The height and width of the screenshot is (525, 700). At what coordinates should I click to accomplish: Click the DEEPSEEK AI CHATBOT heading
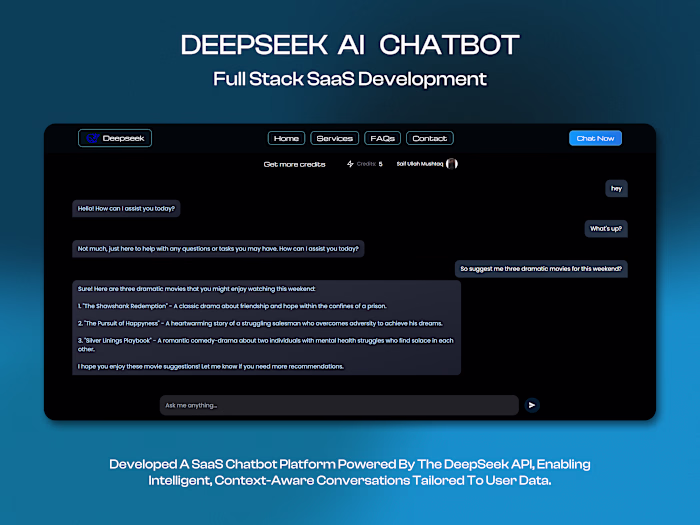[350, 45]
